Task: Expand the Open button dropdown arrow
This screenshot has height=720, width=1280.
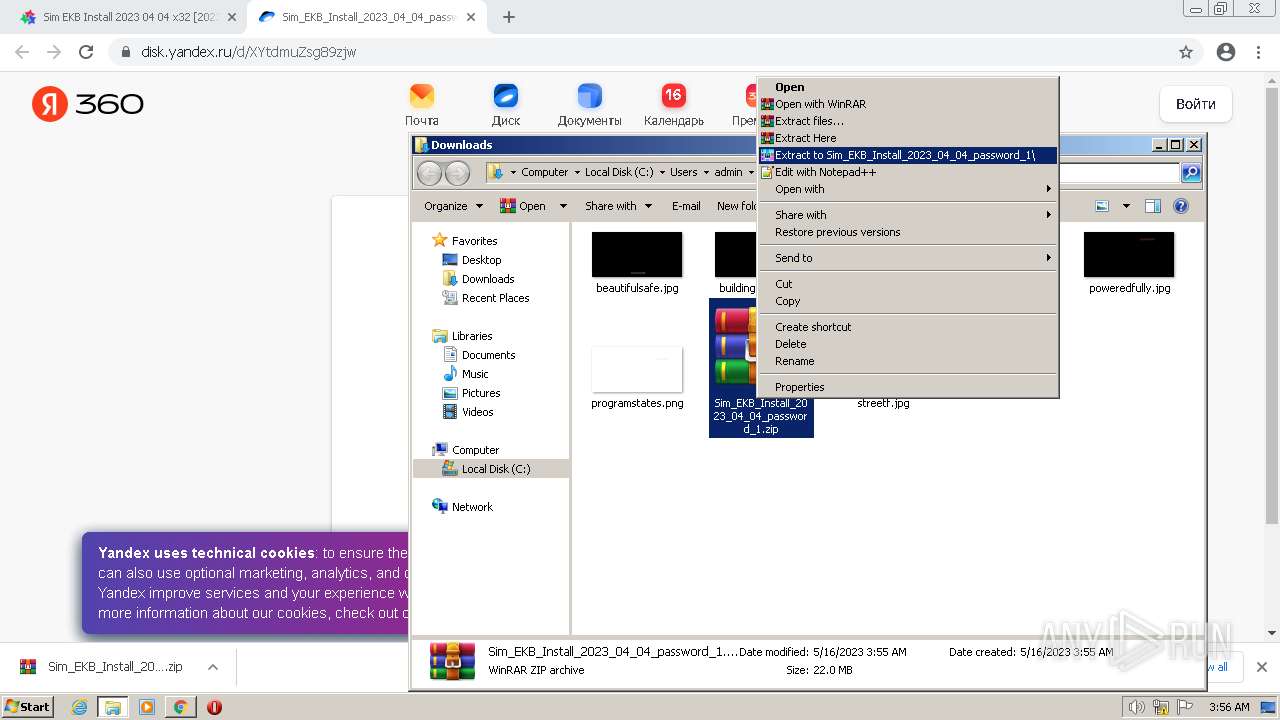Action: click(x=563, y=206)
